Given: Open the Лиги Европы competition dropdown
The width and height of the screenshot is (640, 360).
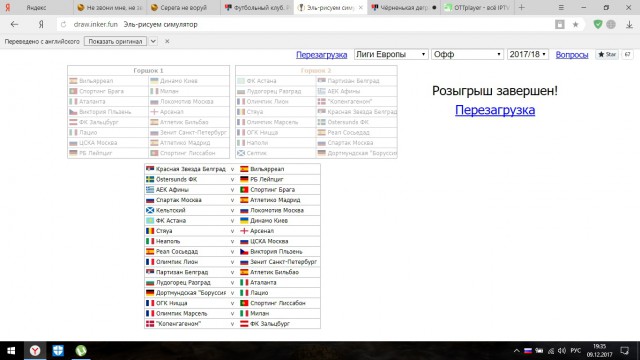Looking at the screenshot, I should coord(391,54).
